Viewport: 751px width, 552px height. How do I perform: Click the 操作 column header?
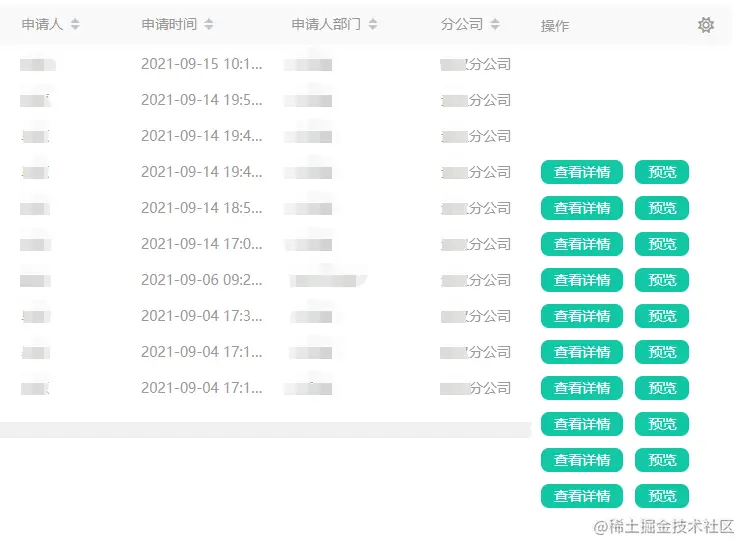555,25
